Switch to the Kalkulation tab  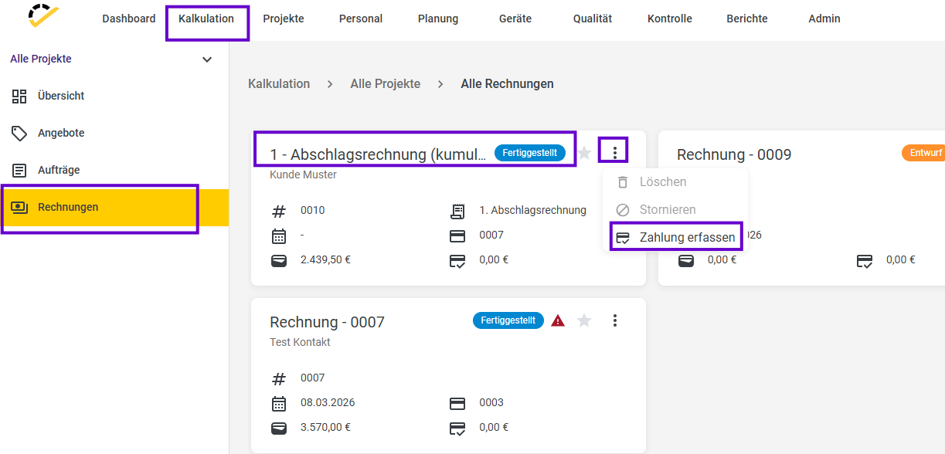coord(206,19)
